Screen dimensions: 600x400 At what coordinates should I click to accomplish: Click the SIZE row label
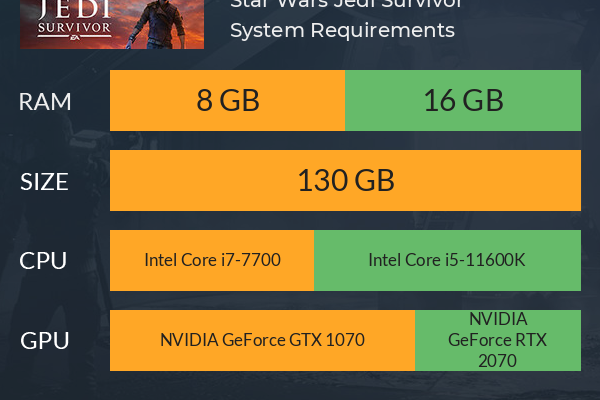44,181
